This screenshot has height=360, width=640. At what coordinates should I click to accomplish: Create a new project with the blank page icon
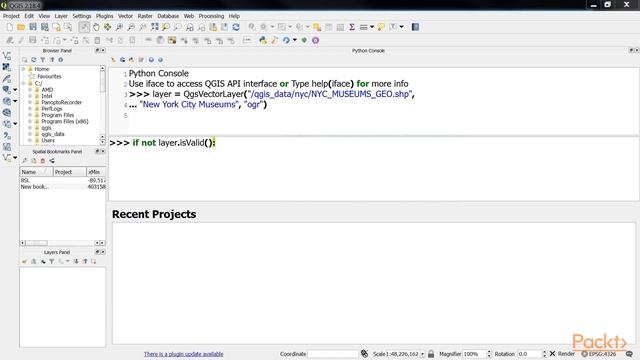[9, 27]
